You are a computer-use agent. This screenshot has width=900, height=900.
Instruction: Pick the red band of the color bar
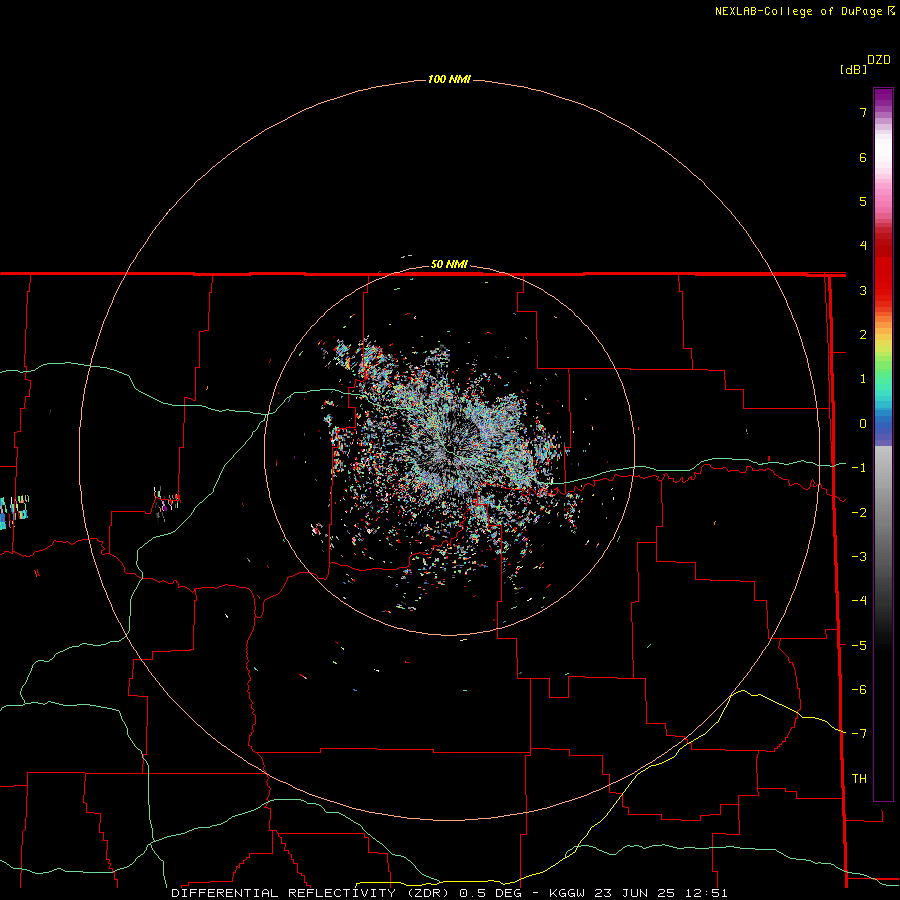tap(883, 276)
